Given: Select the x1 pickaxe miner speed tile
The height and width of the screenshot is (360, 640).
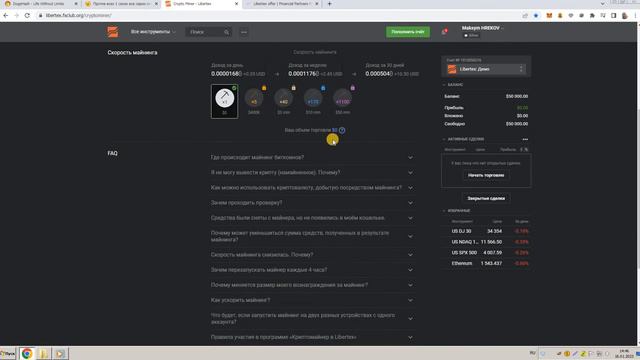Looking at the screenshot, I should (x=224, y=101).
